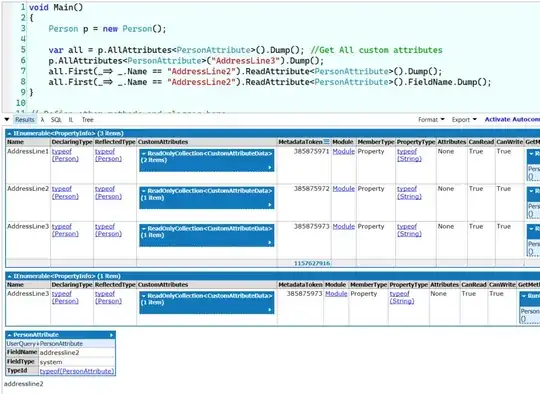Click the lambda (λ) results tab icon
Image resolution: width=540 pixels, height=394 pixels.
[x=42, y=120]
